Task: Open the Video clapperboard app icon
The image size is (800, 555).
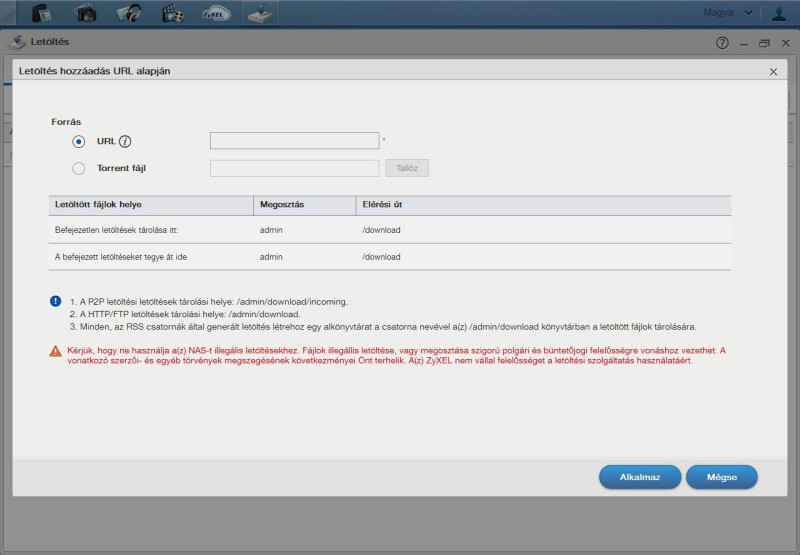Action: pos(173,13)
